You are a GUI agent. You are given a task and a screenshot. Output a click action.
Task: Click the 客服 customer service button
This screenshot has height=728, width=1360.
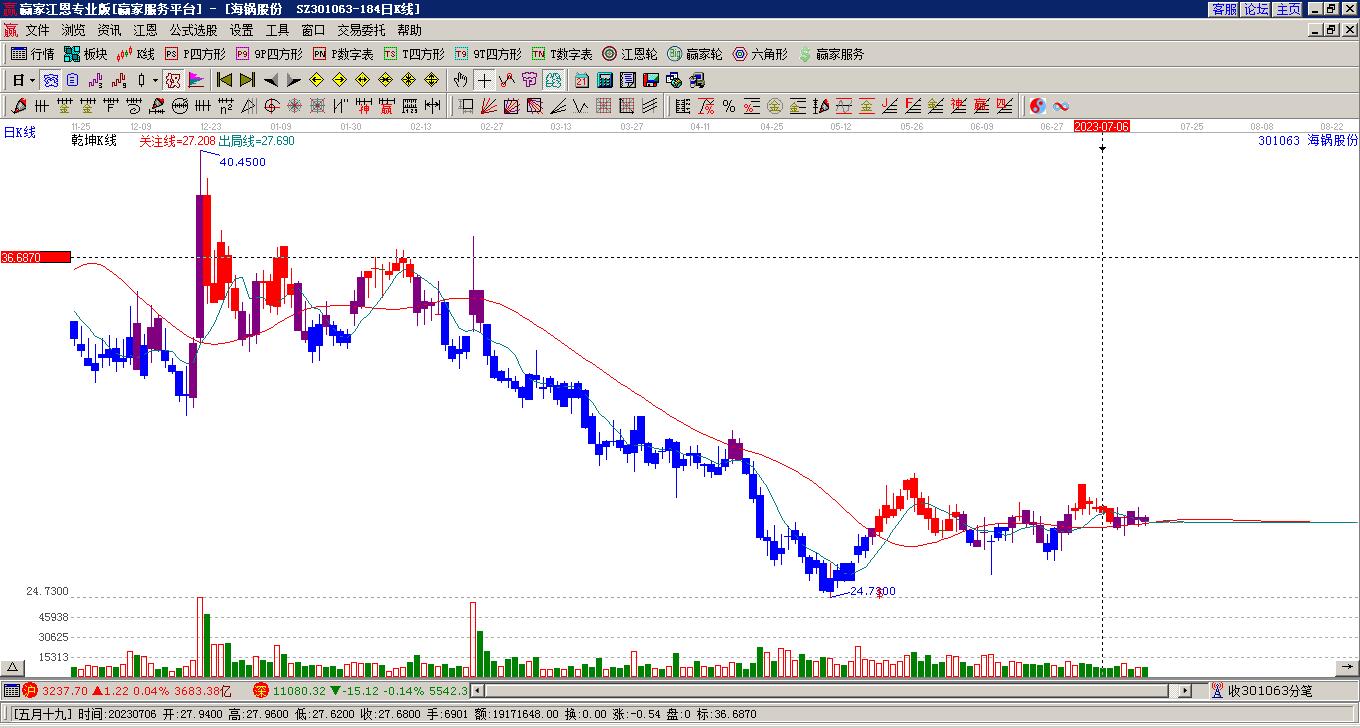(1224, 9)
